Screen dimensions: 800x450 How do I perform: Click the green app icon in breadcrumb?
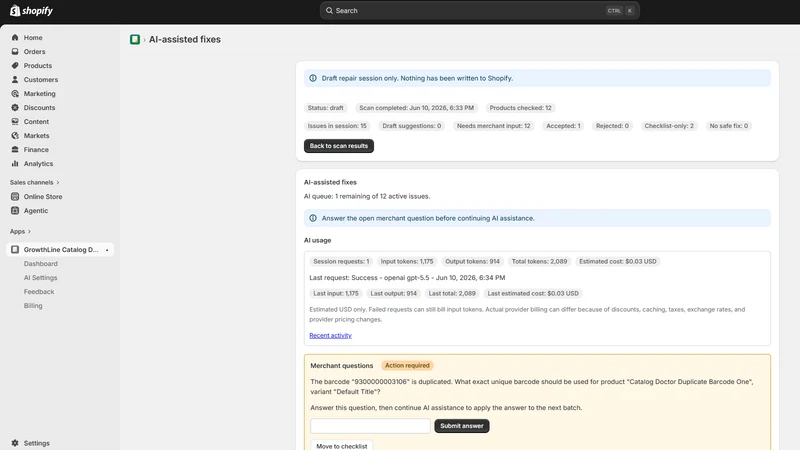coord(135,39)
